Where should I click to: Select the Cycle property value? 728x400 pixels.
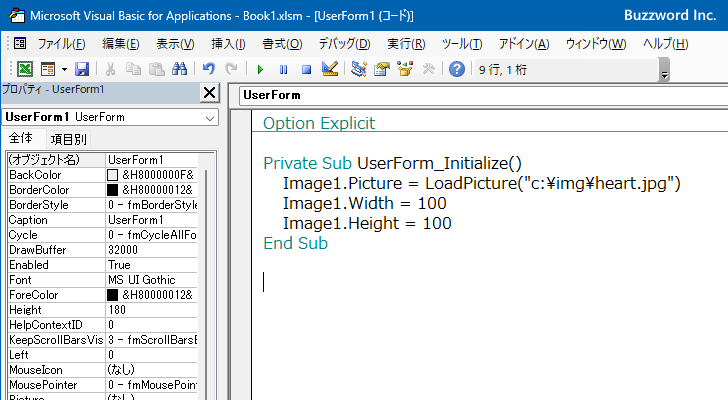click(x=152, y=235)
